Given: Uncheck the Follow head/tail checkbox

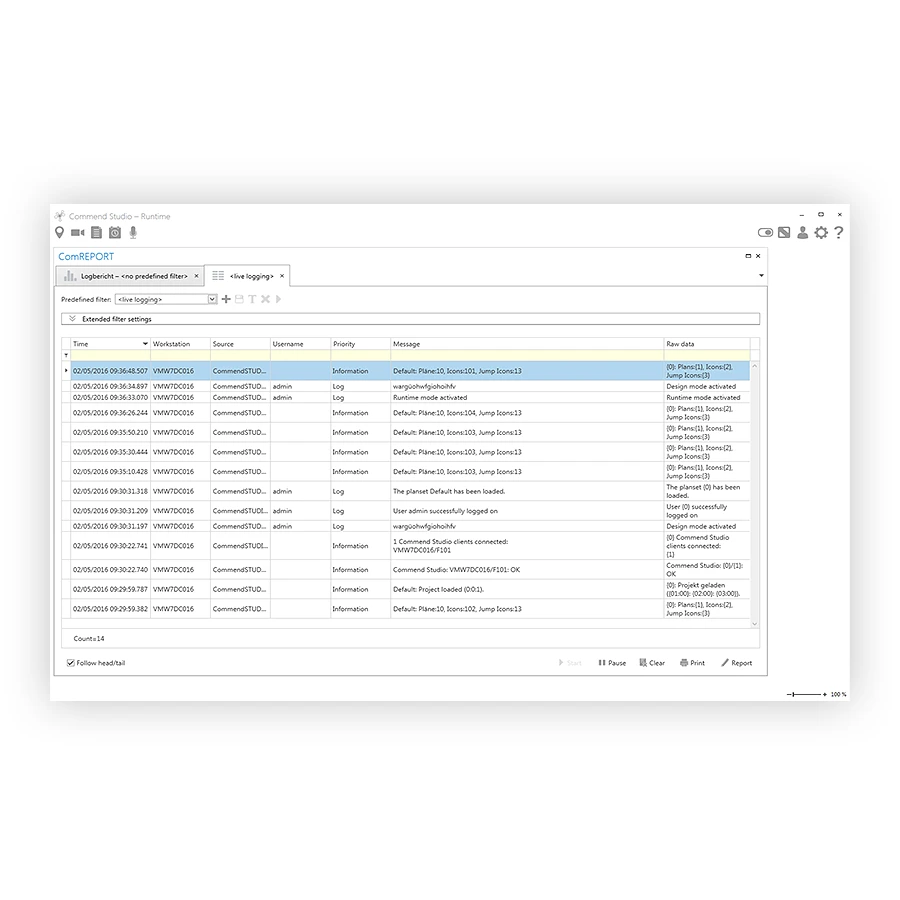Looking at the screenshot, I should [x=71, y=663].
